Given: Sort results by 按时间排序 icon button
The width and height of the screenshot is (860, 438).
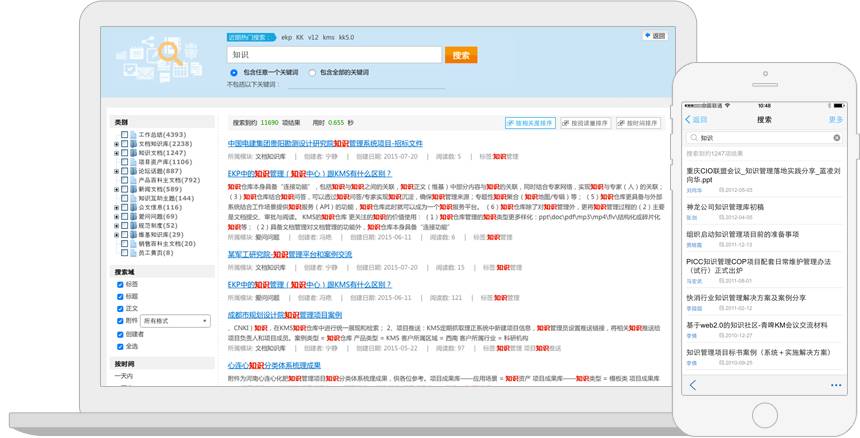Looking at the screenshot, I should (638, 123).
